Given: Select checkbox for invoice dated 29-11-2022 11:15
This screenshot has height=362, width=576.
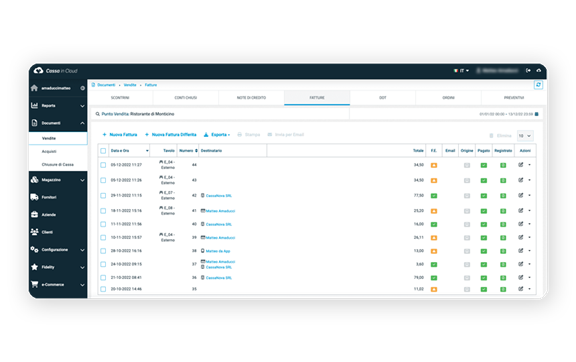Looking at the screenshot, I should coord(103,196).
